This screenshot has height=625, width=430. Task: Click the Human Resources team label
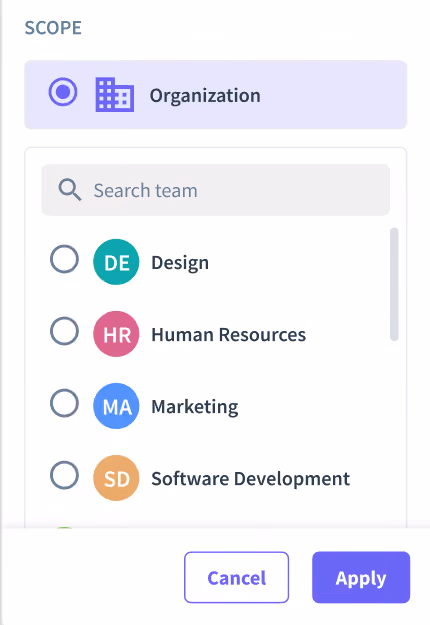point(229,335)
